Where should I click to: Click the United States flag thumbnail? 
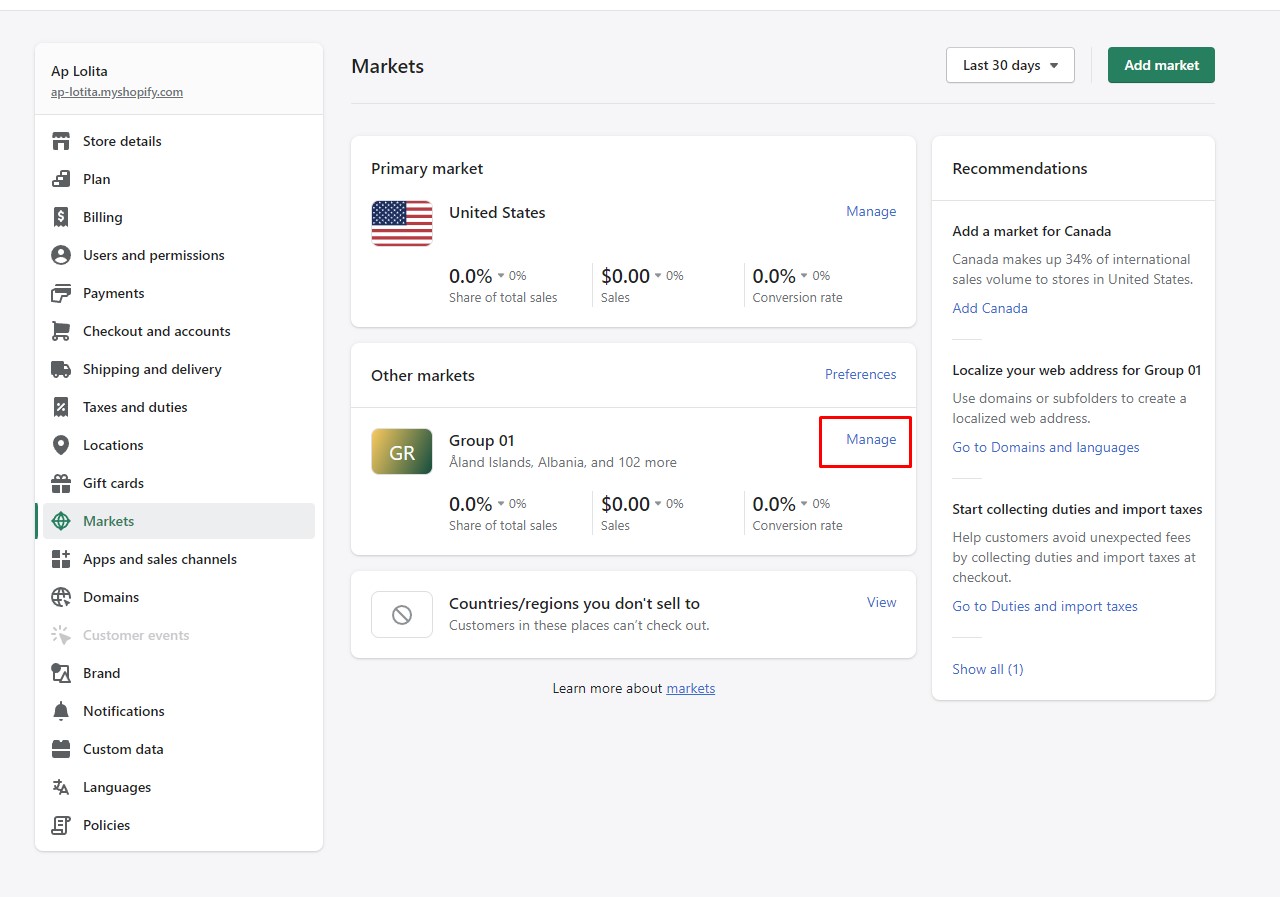pyautogui.click(x=402, y=223)
